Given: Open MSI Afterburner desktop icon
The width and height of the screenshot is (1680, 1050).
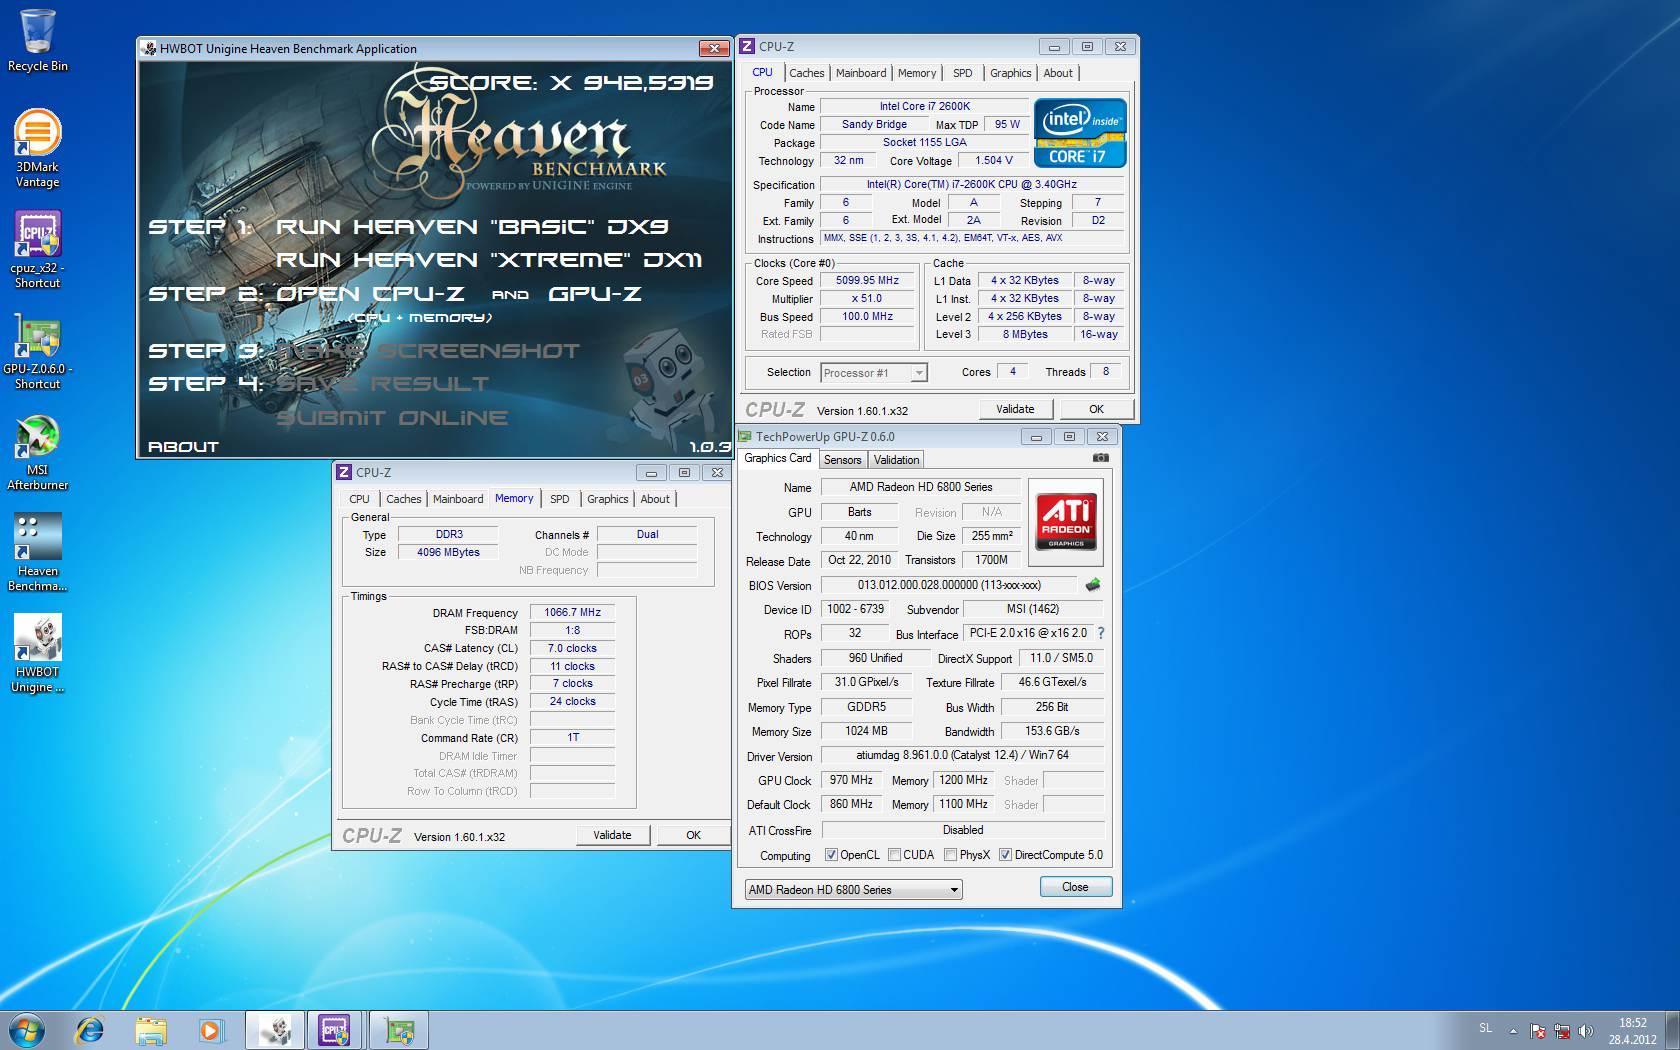Looking at the screenshot, I should point(37,452).
